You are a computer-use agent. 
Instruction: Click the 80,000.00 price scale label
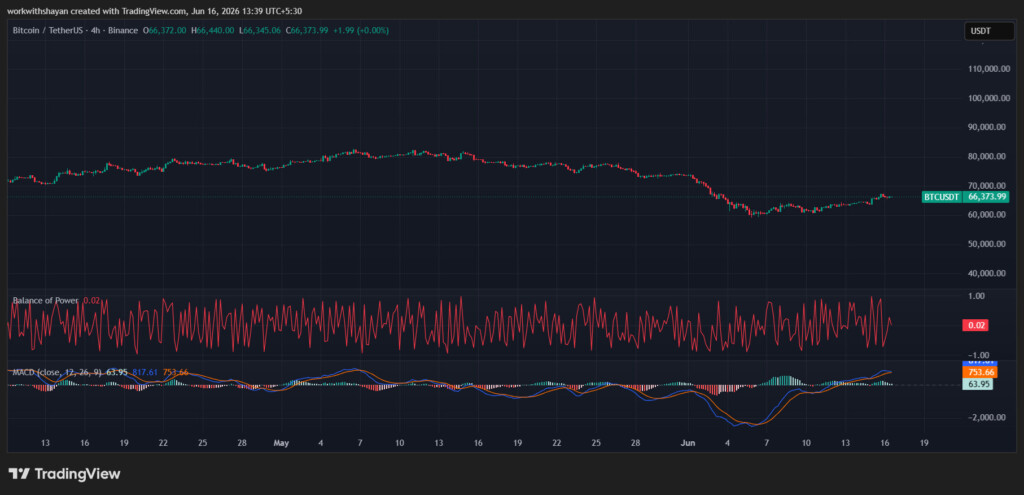[989, 156]
